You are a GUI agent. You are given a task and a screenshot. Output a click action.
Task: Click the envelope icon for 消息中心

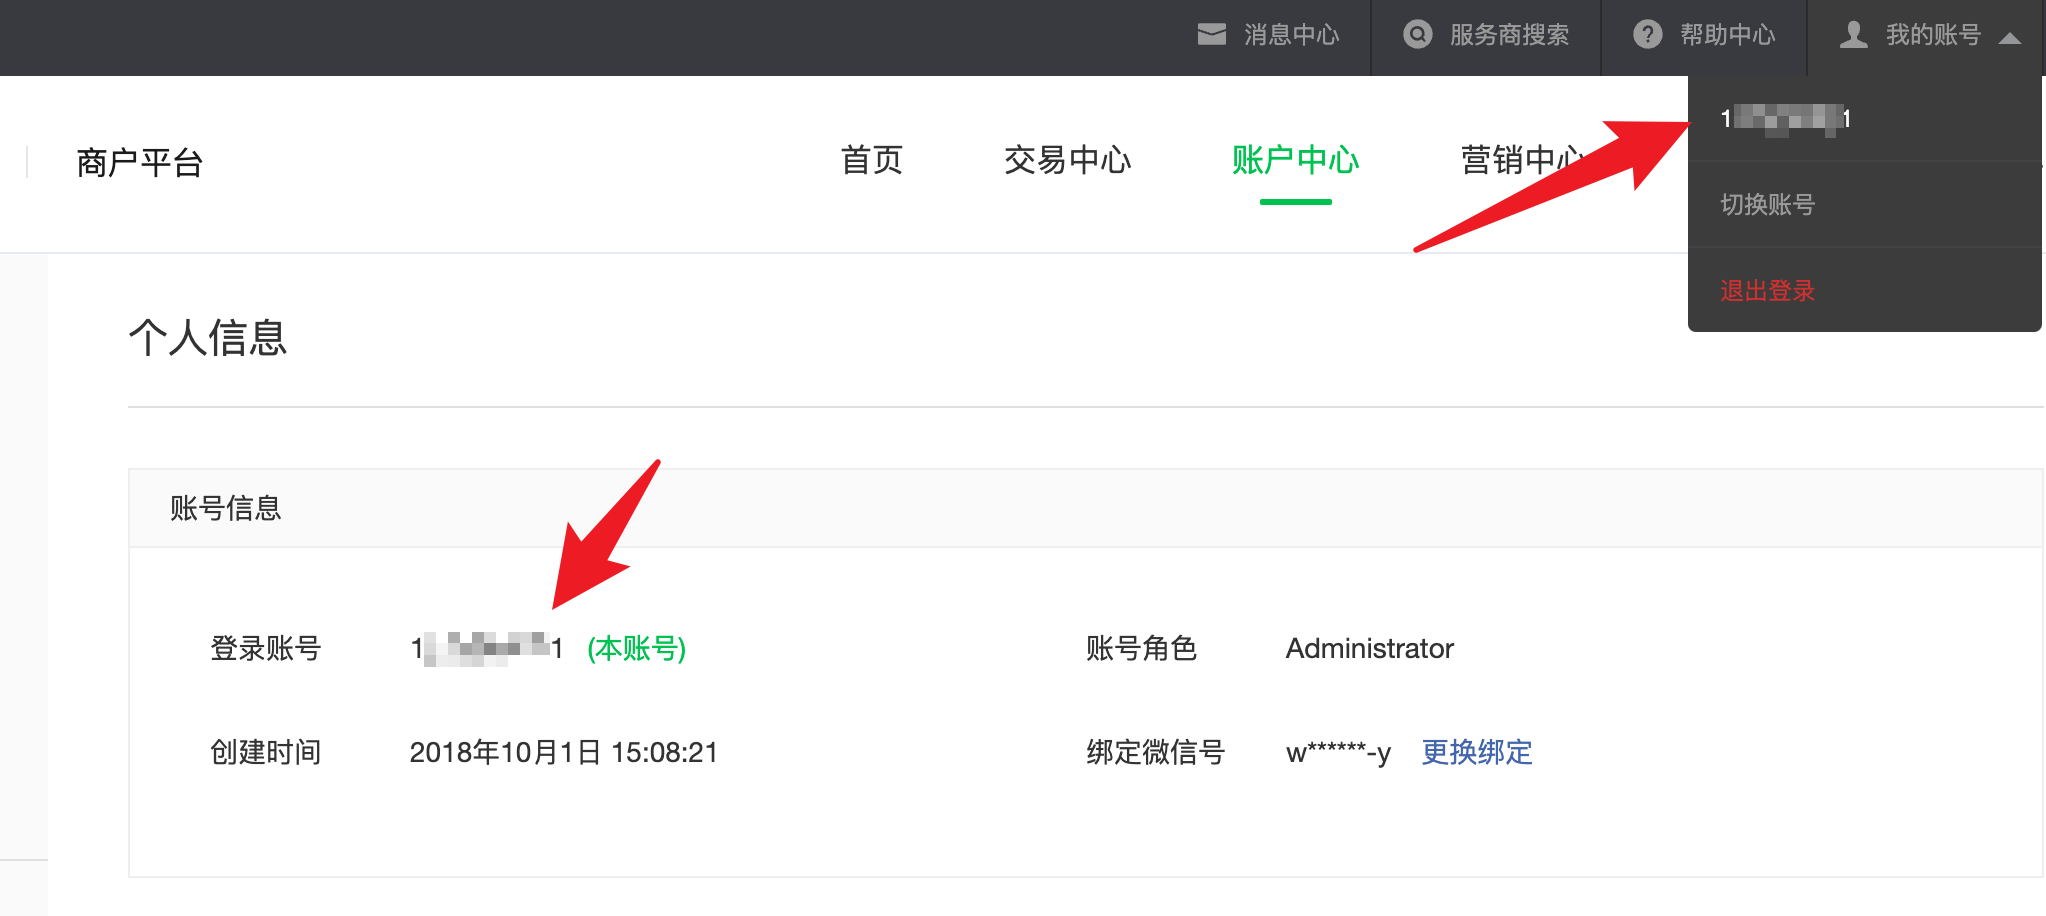coord(1211,35)
